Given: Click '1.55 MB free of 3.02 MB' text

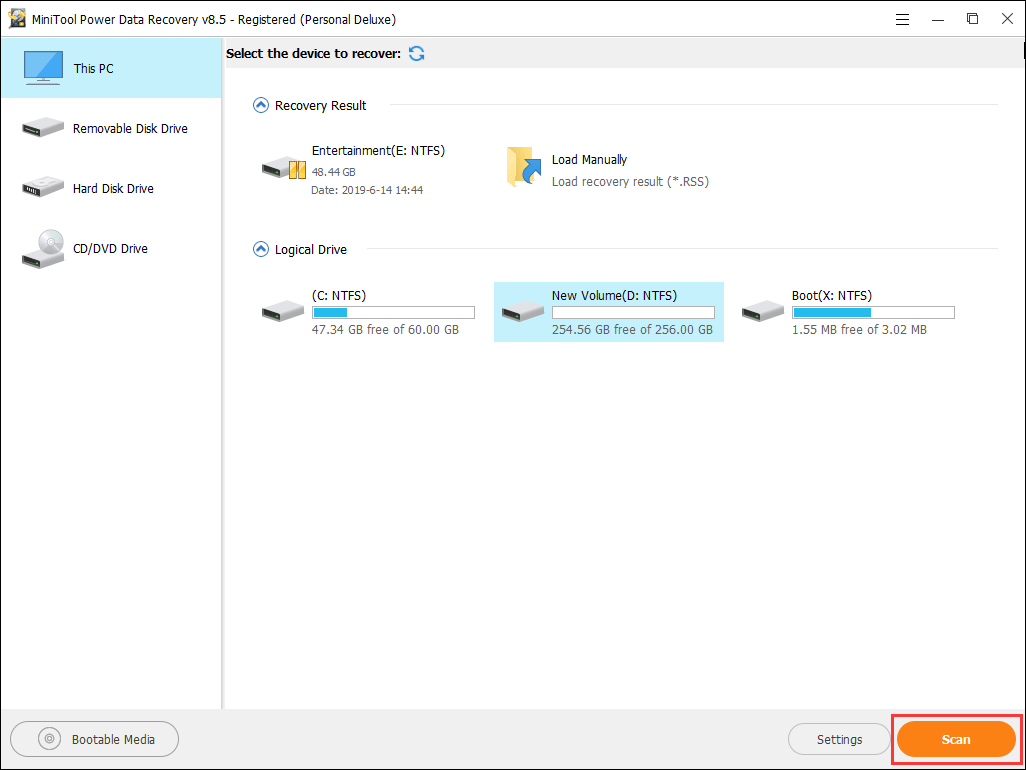Looking at the screenshot, I should point(859,330).
